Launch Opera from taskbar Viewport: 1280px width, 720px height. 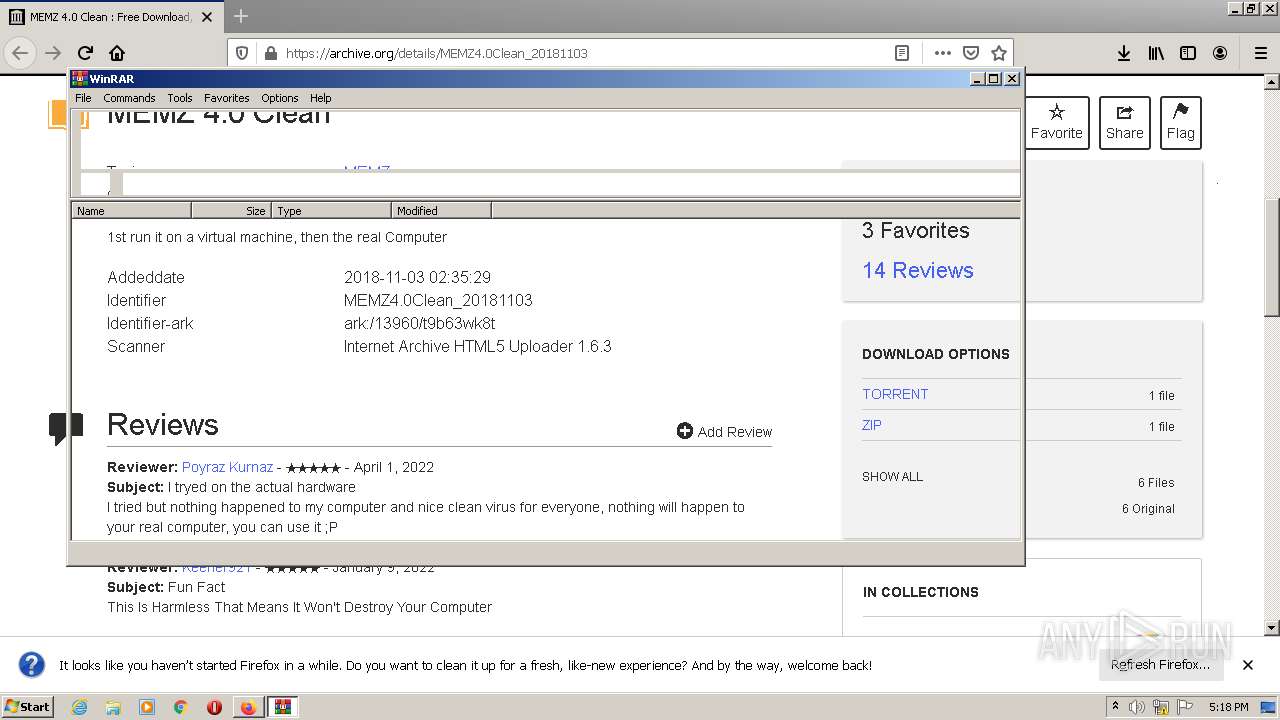(214, 707)
